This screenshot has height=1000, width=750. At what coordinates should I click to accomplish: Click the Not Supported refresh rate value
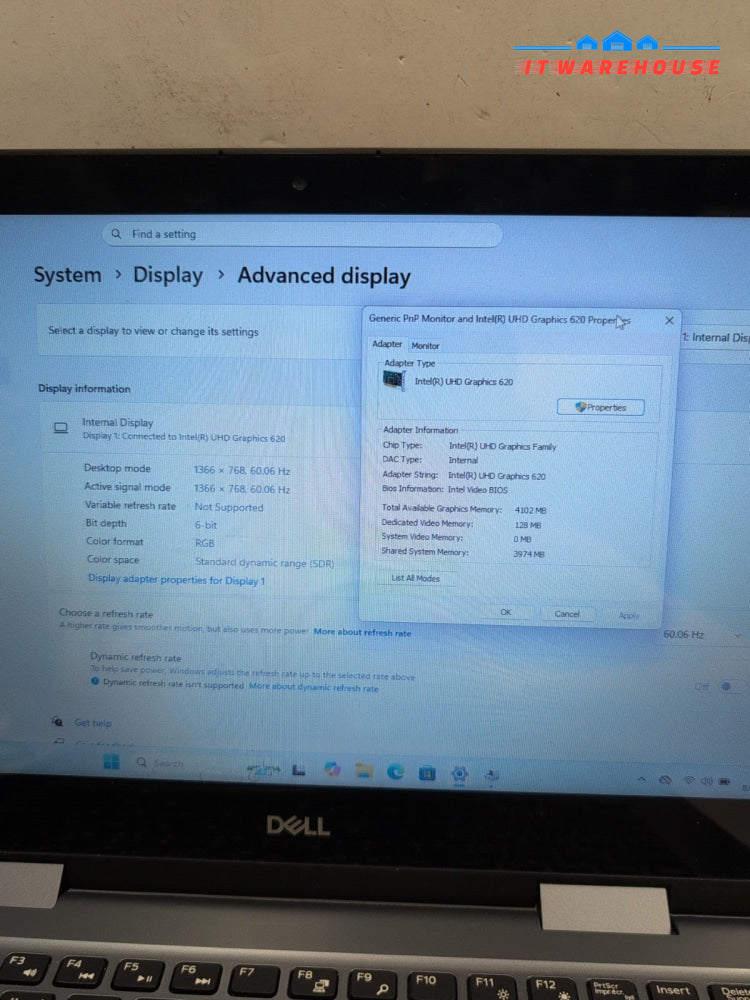click(229, 507)
